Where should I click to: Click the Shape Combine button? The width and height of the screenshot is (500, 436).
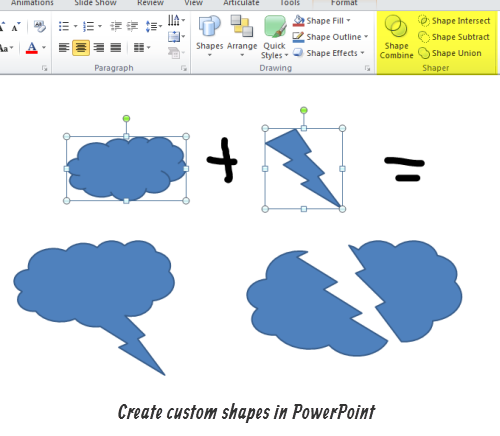396,37
